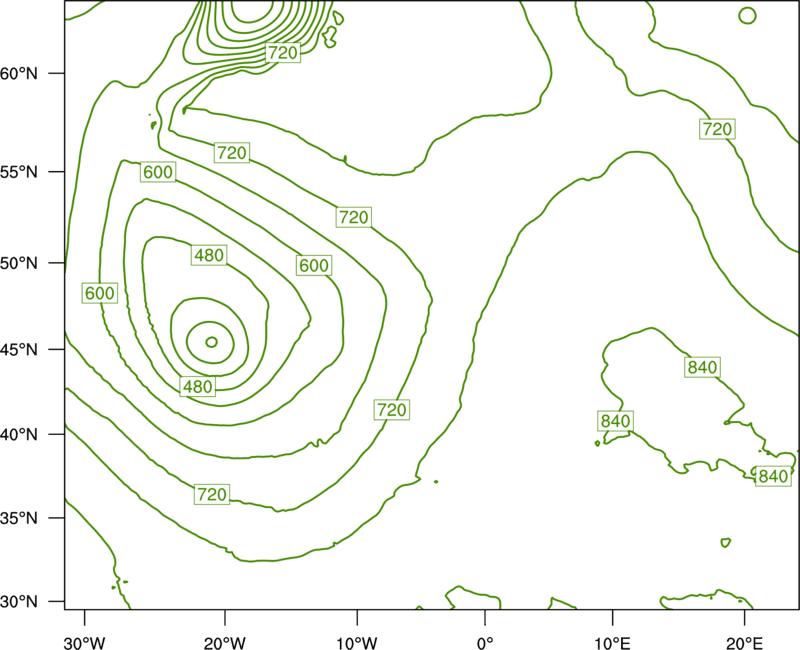Viewport: 800px width, 650px height.
Task: Select the 45°N latitude axis label
Action: [18, 350]
